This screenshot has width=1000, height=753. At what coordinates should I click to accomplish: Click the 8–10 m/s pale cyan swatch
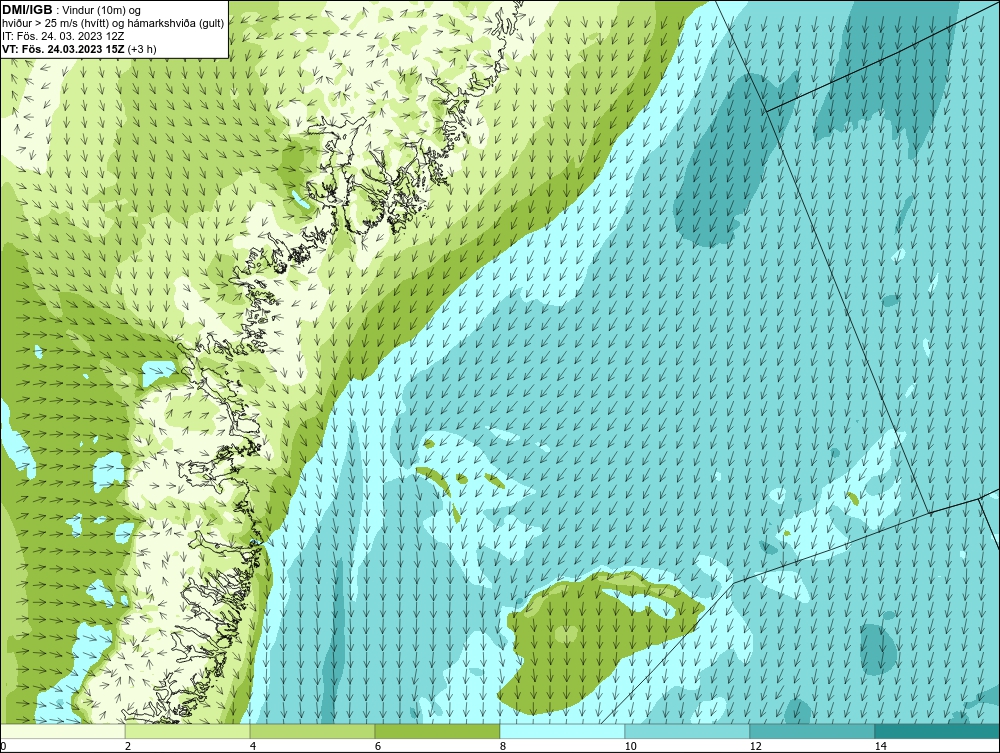562,731
